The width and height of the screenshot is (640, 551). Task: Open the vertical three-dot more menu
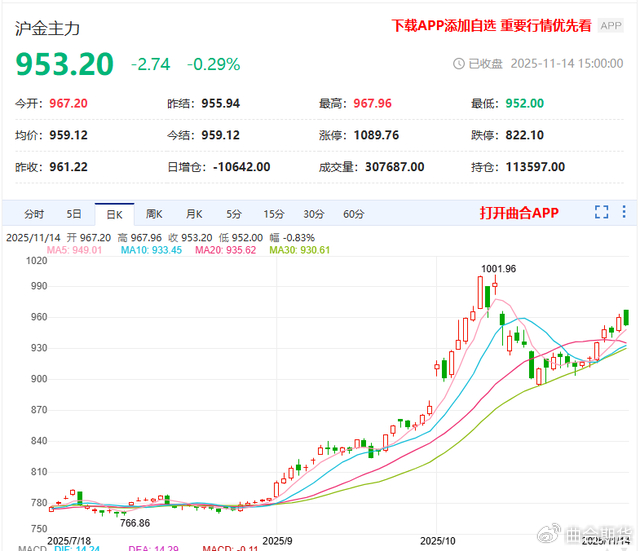pyautogui.click(x=624, y=211)
